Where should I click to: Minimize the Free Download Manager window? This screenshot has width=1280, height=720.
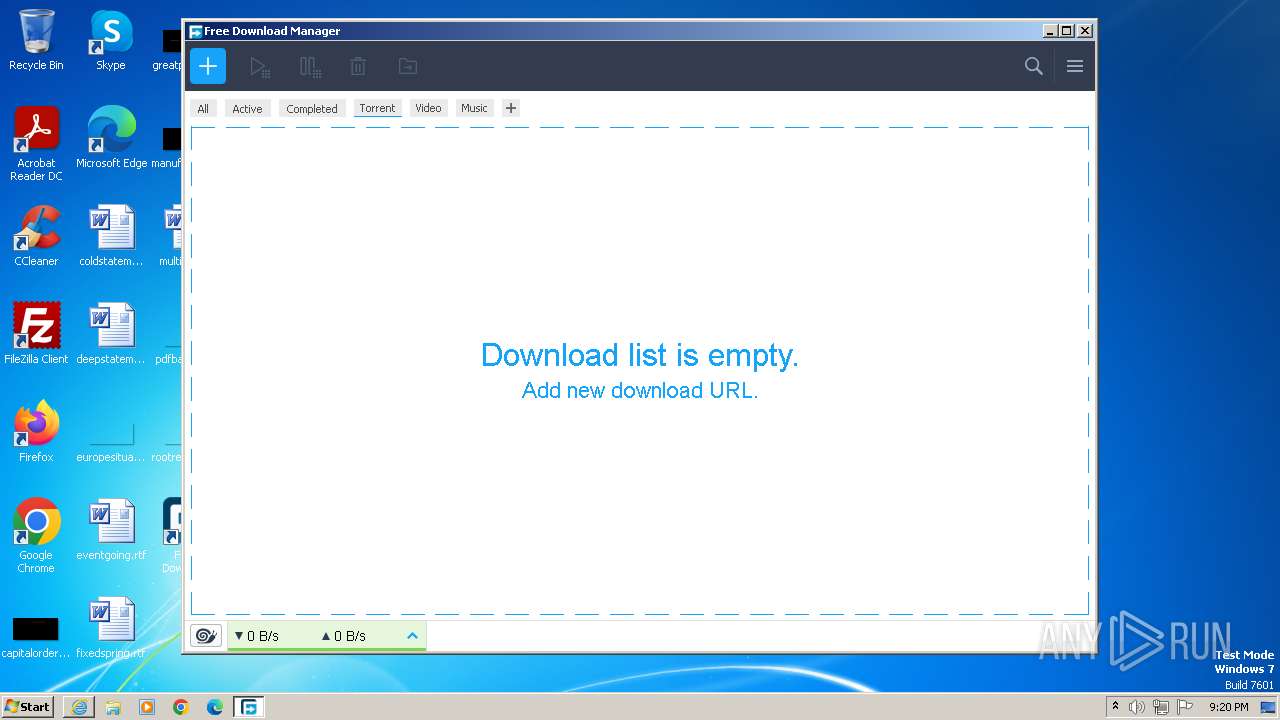pyautogui.click(x=1050, y=31)
